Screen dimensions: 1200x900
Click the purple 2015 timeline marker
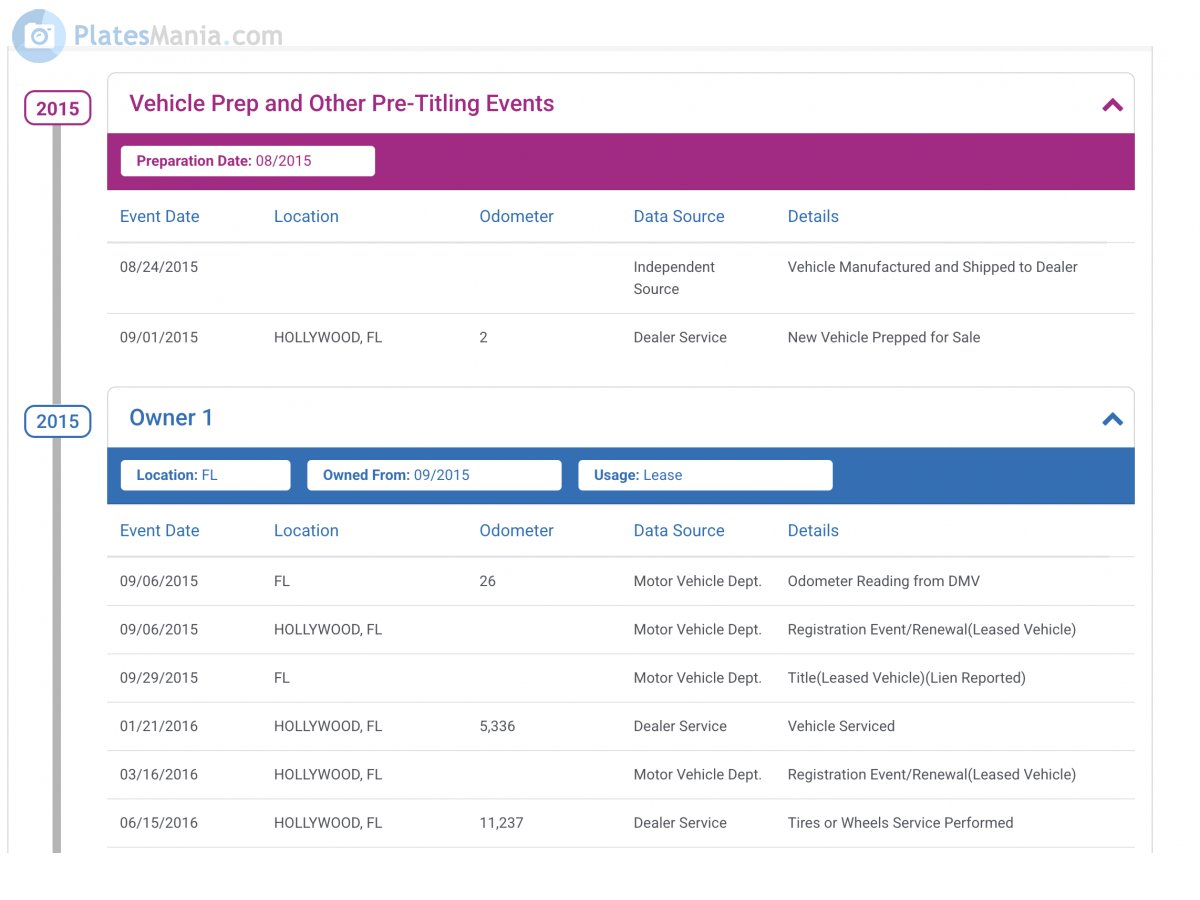[58, 108]
